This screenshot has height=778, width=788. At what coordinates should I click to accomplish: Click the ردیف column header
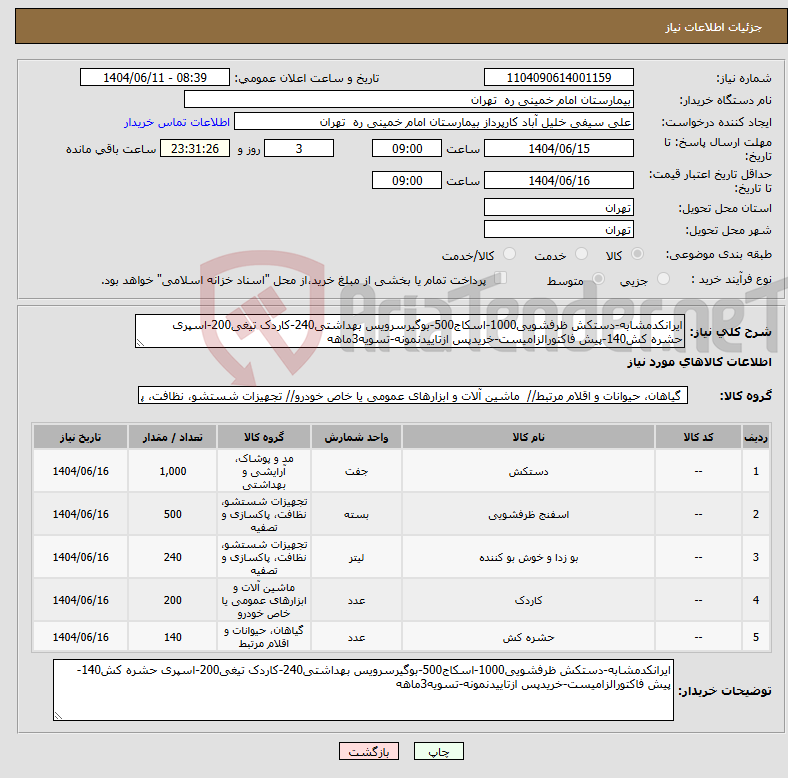(x=755, y=437)
